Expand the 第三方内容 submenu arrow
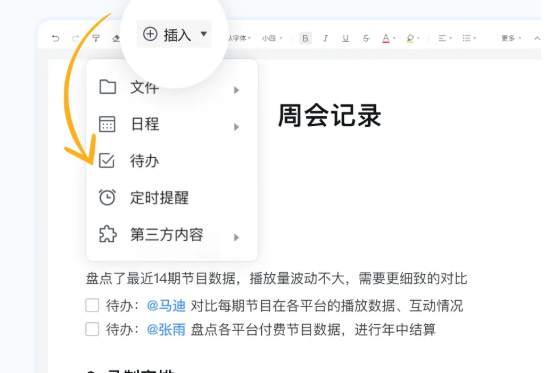 (236, 237)
